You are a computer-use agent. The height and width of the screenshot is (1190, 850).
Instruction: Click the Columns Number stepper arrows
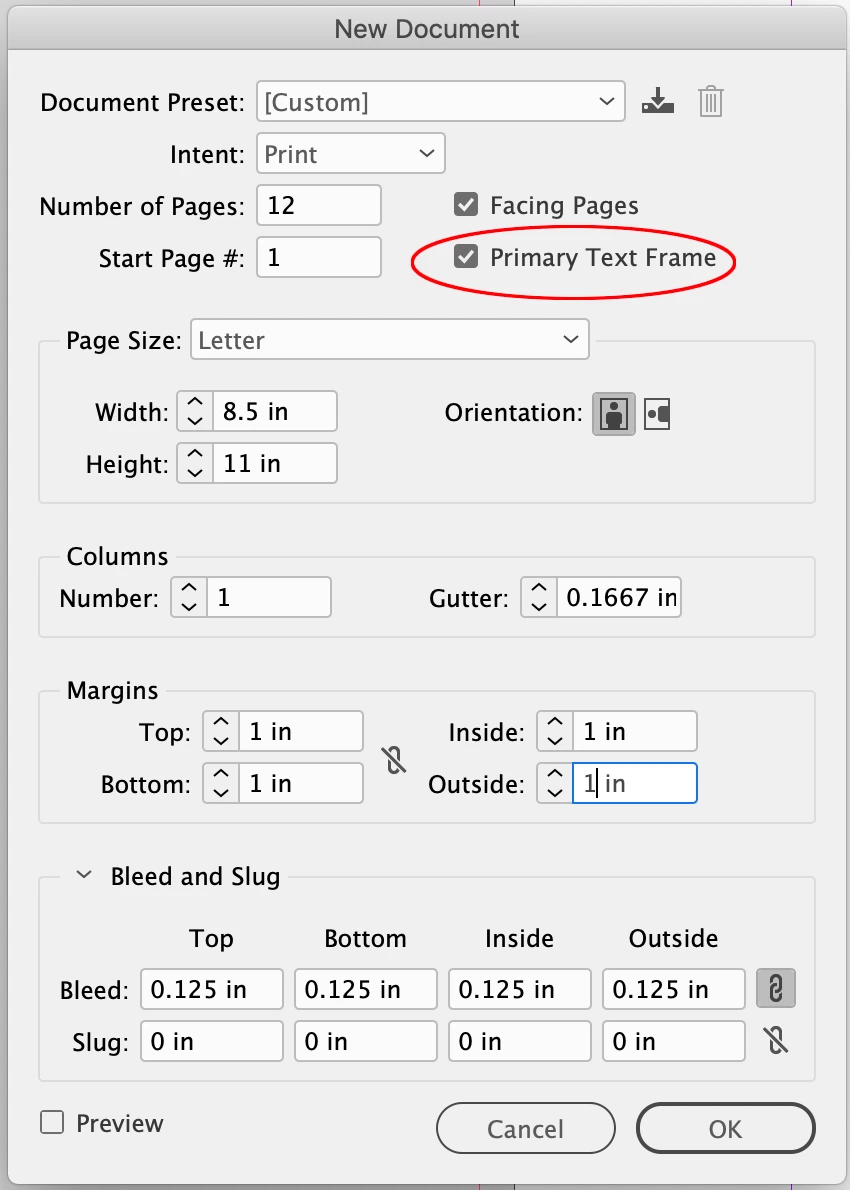(x=189, y=597)
